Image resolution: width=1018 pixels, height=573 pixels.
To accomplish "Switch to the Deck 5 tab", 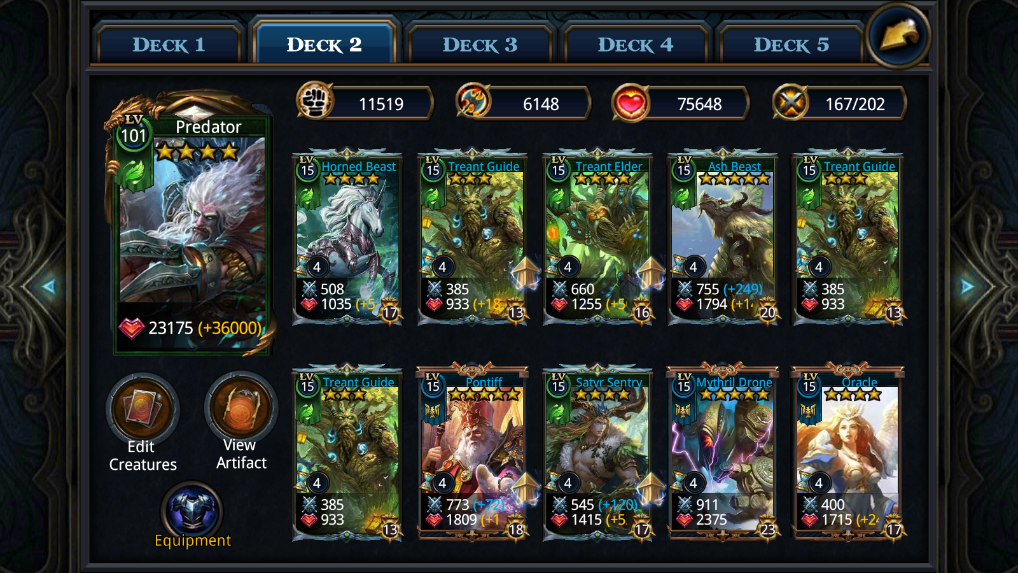I will click(x=791, y=44).
